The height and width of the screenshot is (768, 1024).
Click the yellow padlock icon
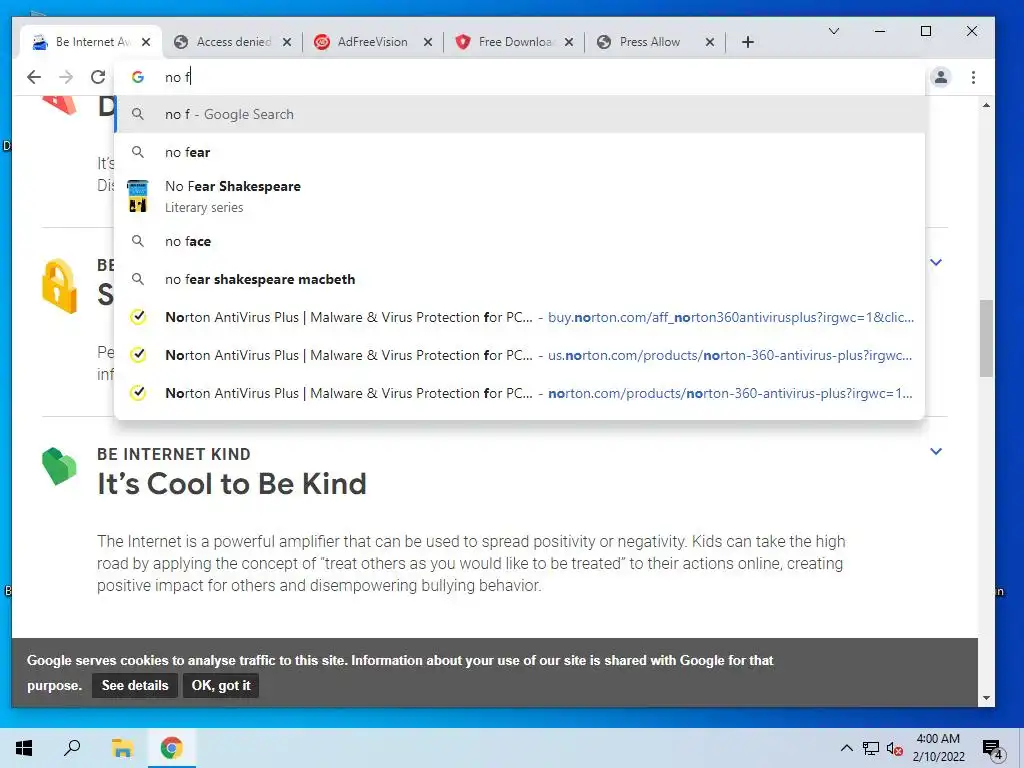pos(59,286)
